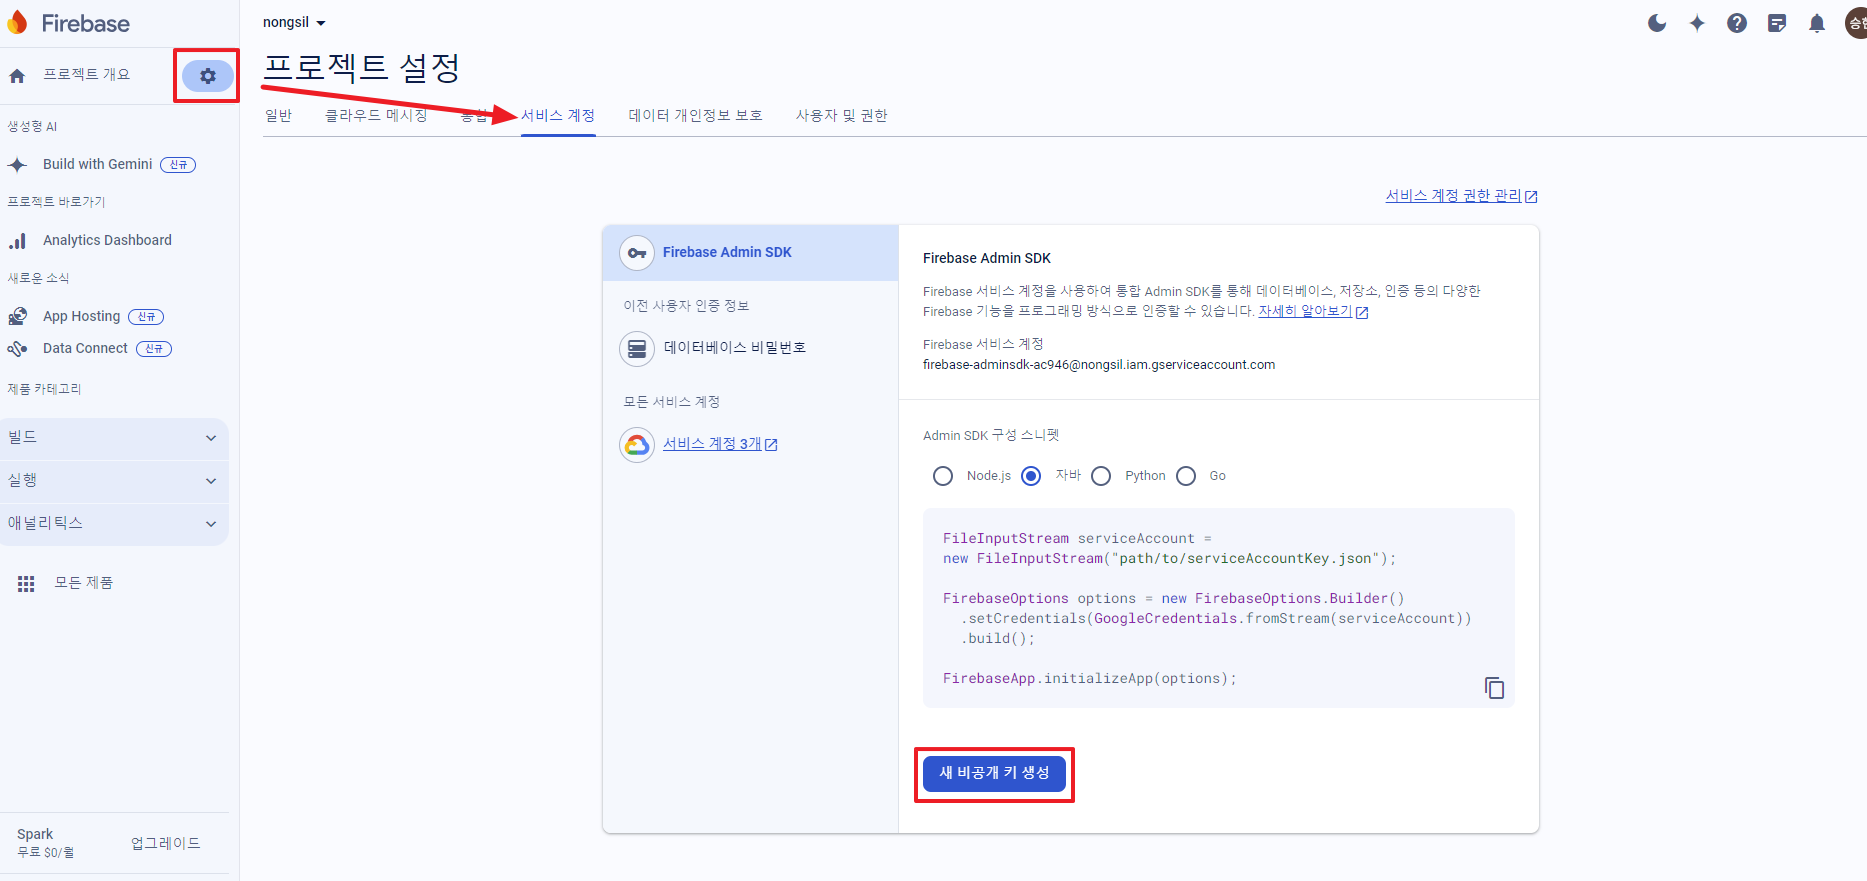The width and height of the screenshot is (1867, 881).
Task: Select the Python radio button
Action: pyautogui.click(x=1101, y=476)
